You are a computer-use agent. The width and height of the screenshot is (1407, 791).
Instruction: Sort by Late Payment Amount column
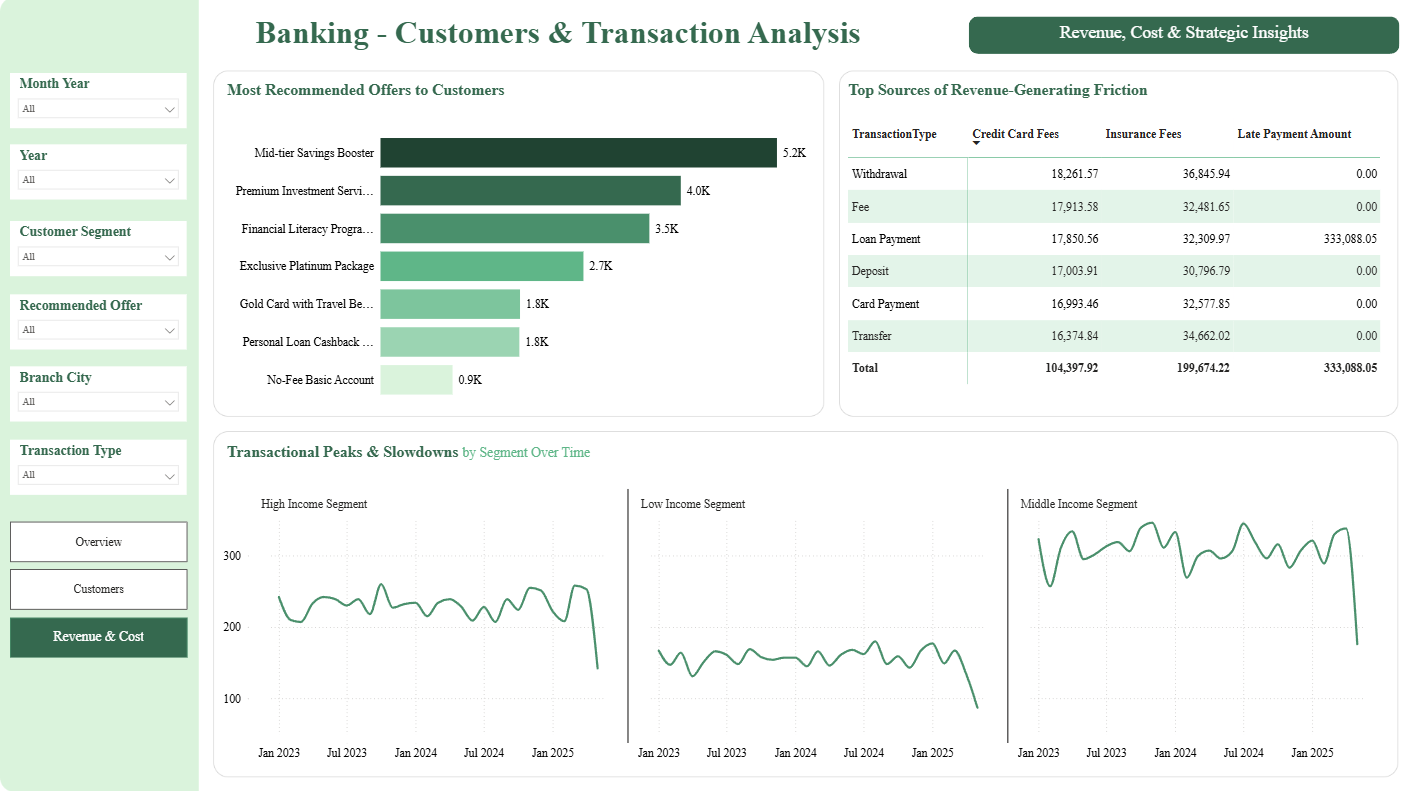point(1294,134)
